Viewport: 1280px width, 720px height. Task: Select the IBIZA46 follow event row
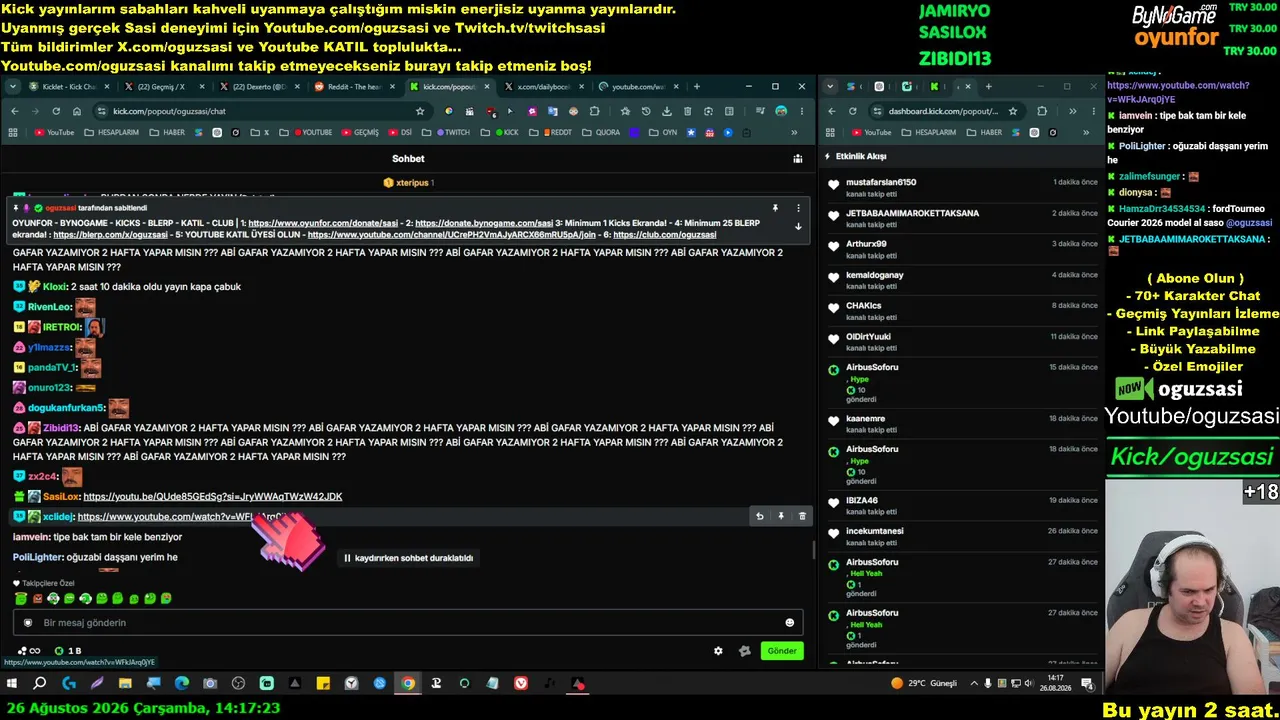tap(963, 505)
